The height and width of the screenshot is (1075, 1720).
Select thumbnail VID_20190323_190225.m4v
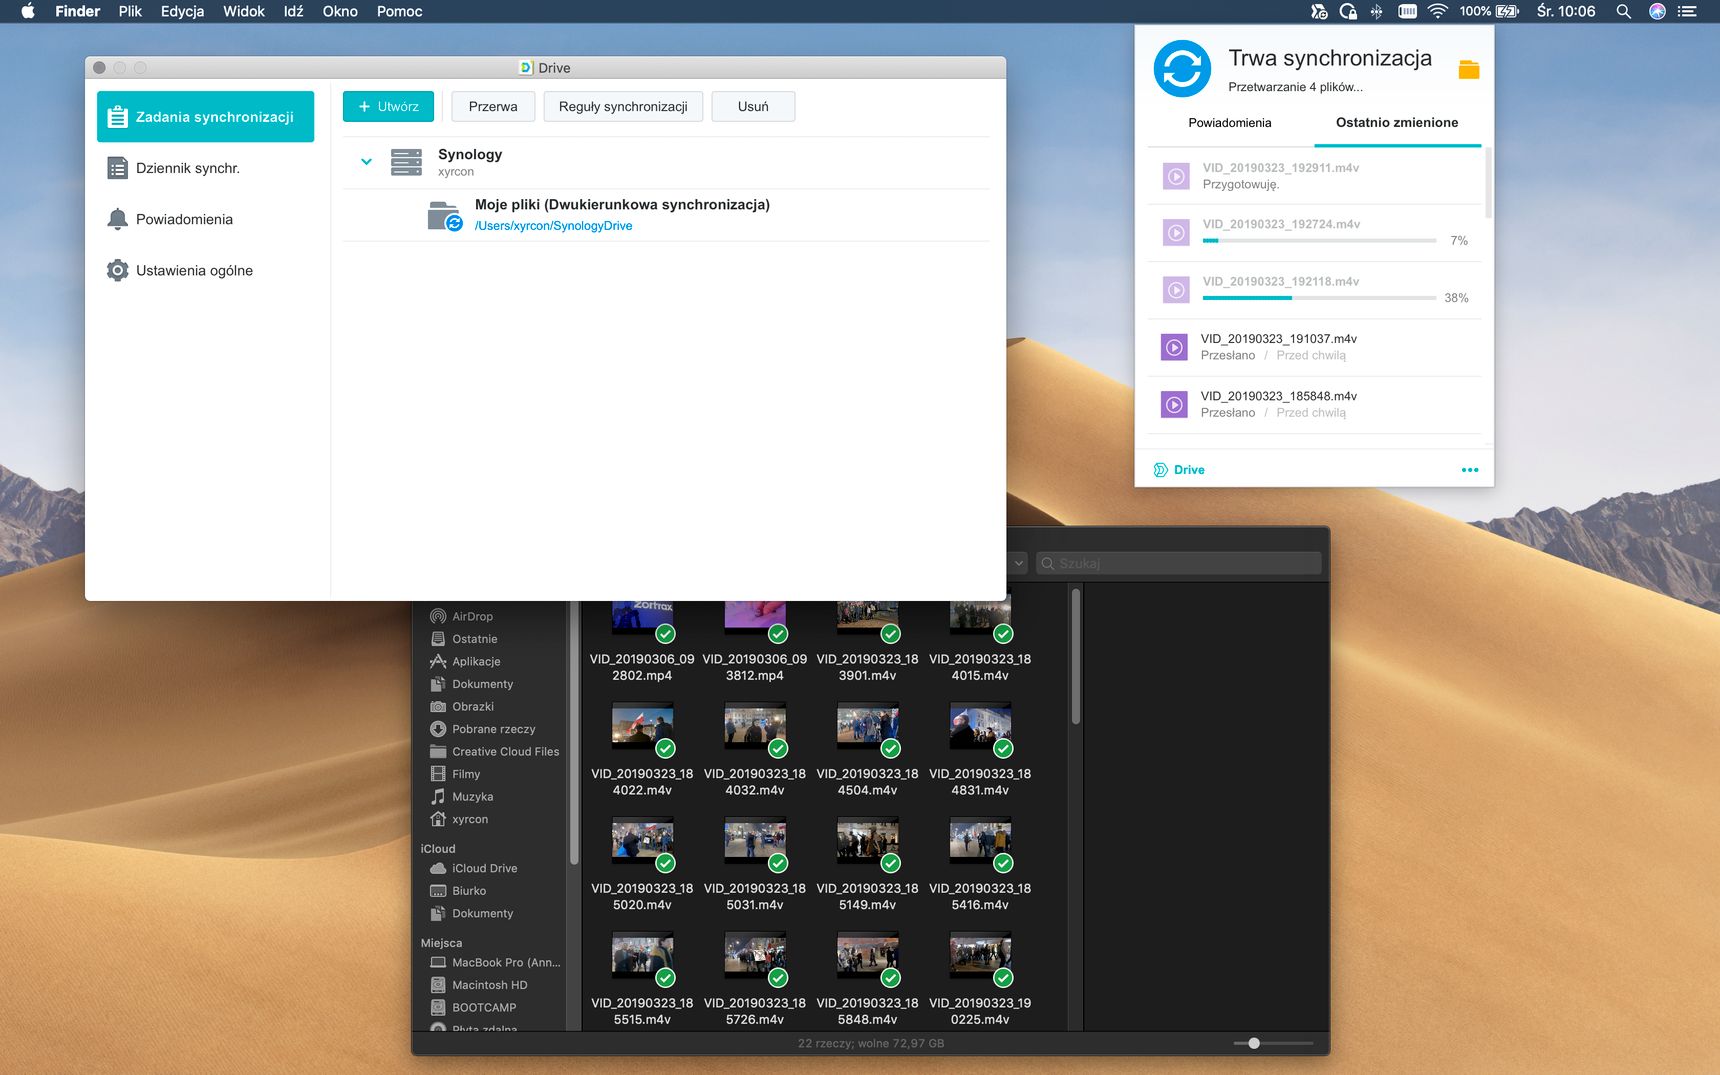(980, 956)
